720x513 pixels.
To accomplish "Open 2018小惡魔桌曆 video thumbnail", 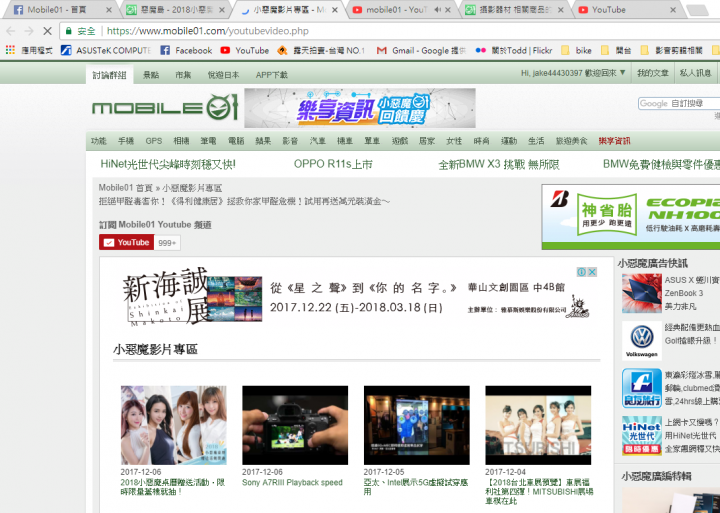I will click(x=174, y=425).
